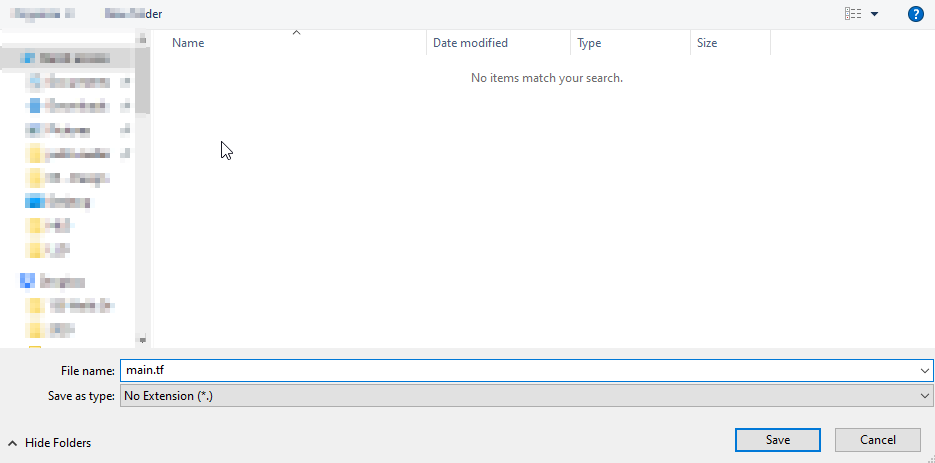Click the Hide Folders chevron icon
This screenshot has height=463, width=935.
[x=13, y=442]
